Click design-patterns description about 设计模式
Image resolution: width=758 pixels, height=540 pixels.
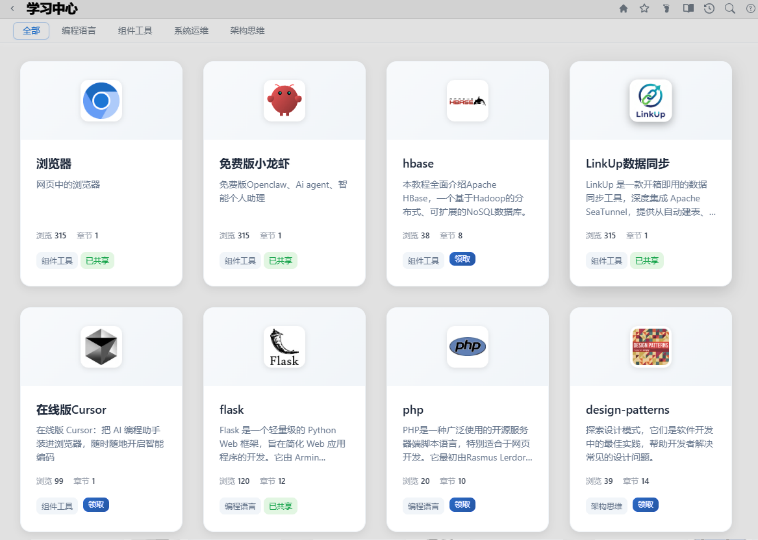(649, 443)
